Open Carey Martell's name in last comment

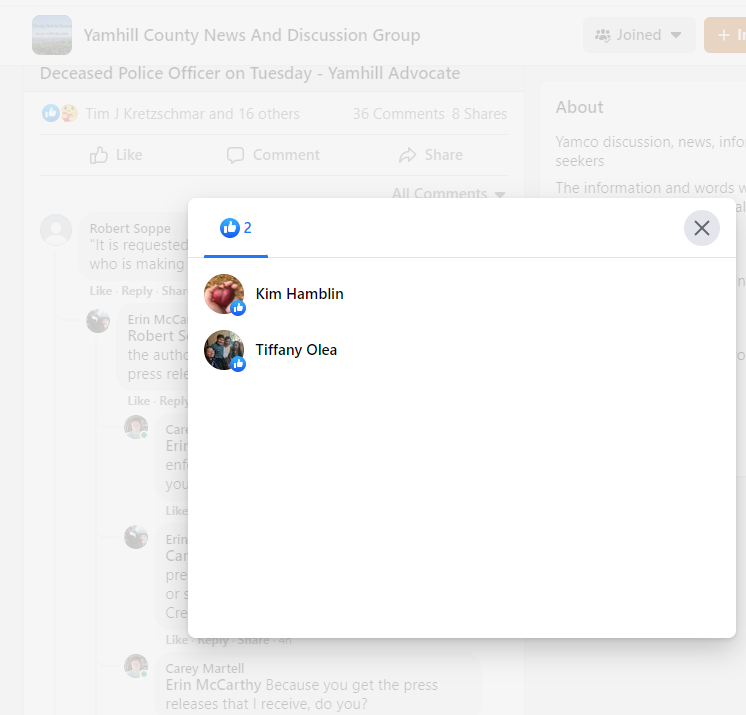(x=205, y=668)
